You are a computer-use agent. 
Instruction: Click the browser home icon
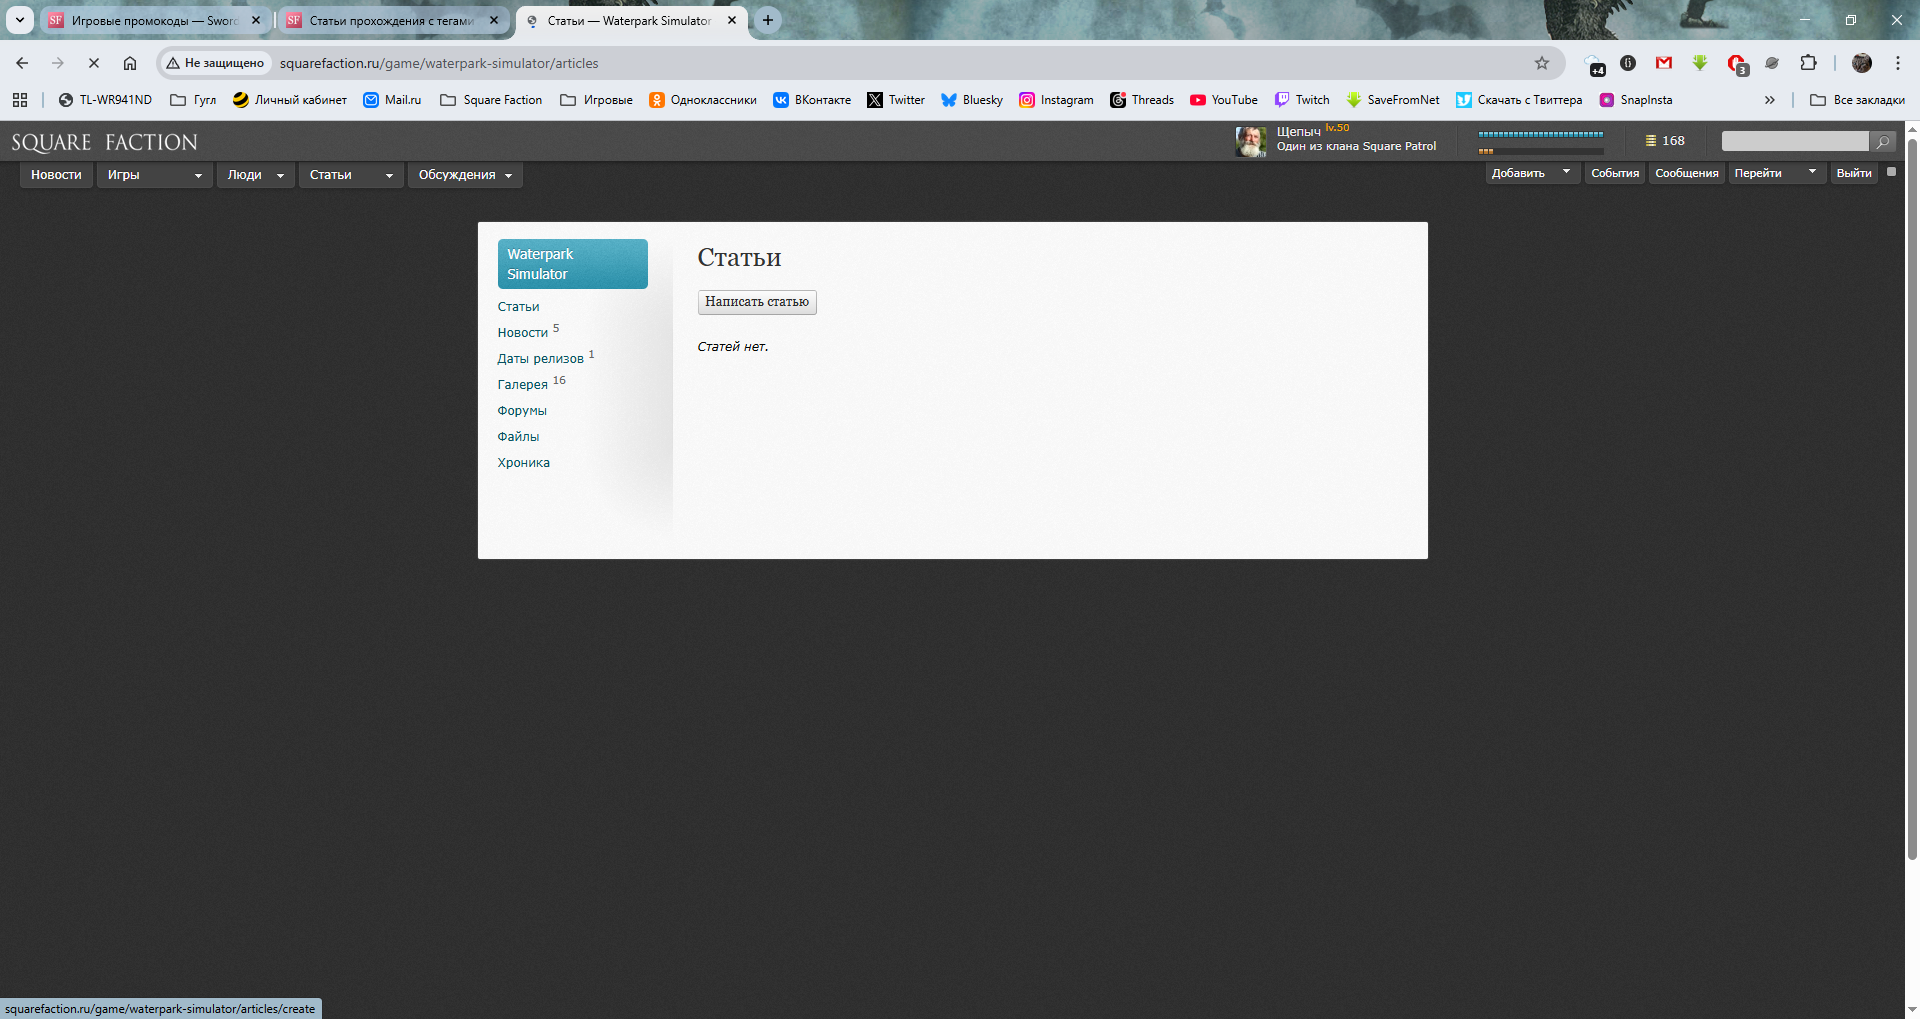point(130,63)
